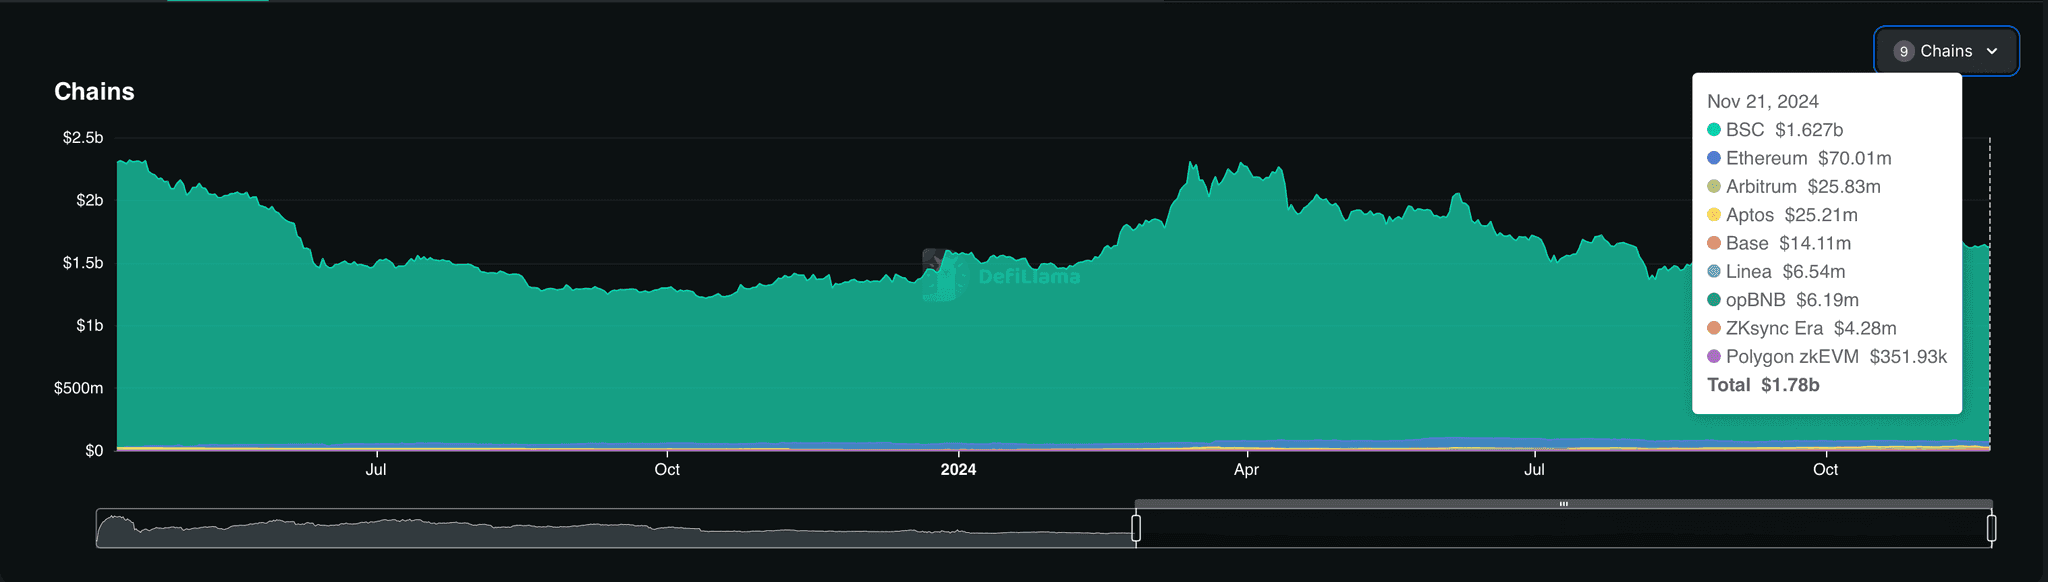Click the Aptos yellow legend dot
Image resolution: width=2048 pixels, height=582 pixels.
pyautogui.click(x=1714, y=215)
